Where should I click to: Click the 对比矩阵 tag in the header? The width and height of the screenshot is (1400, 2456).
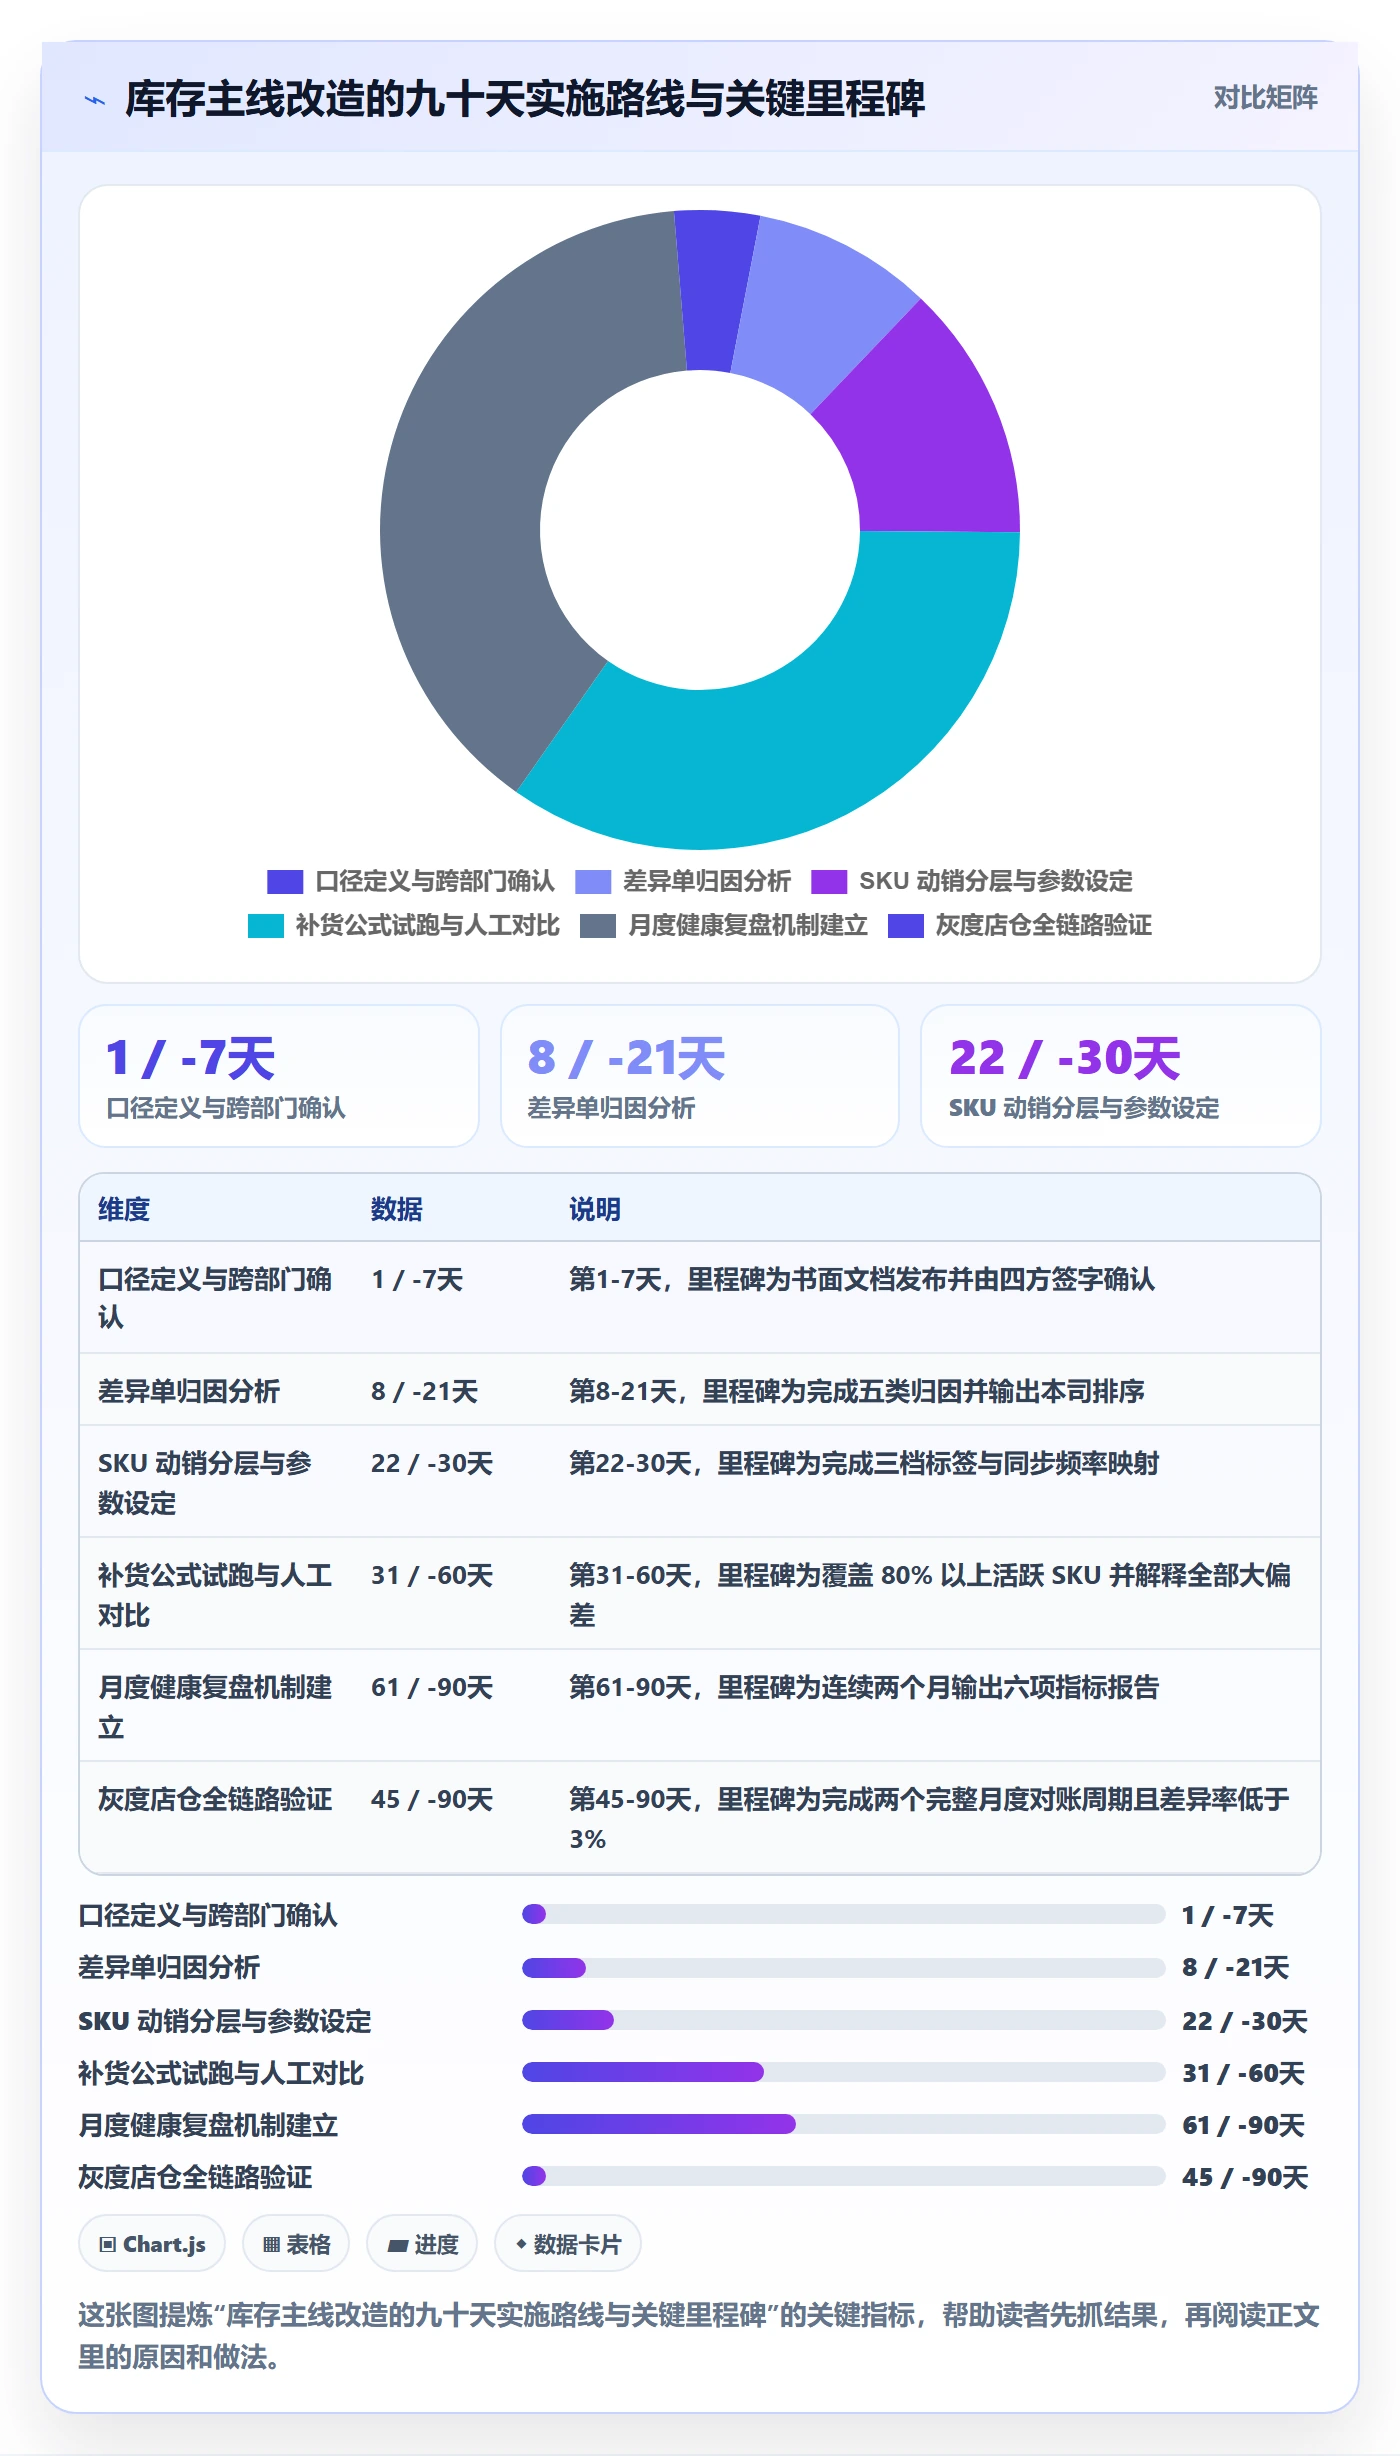click(x=1265, y=98)
